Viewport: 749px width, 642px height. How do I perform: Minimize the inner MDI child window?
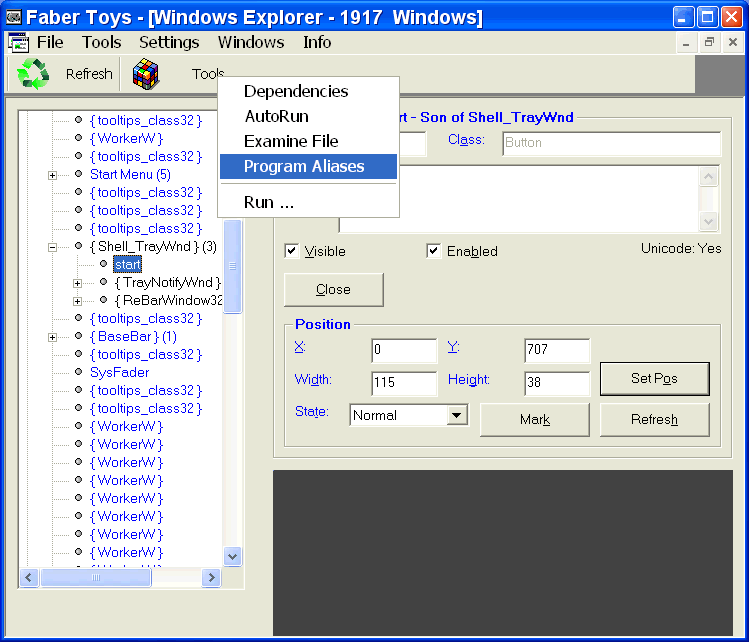[x=686, y=43]
